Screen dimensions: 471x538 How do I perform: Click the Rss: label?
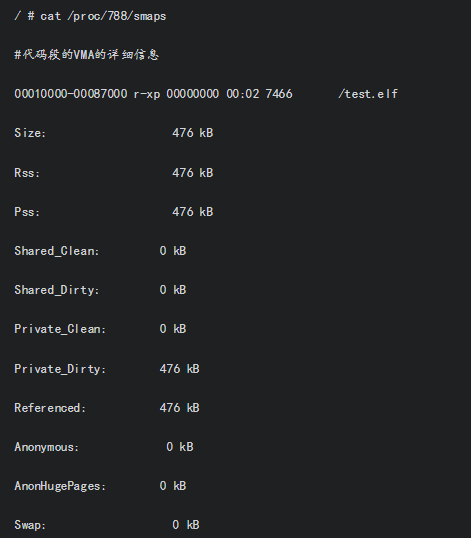pyautogui.click(x=27, y=173)
